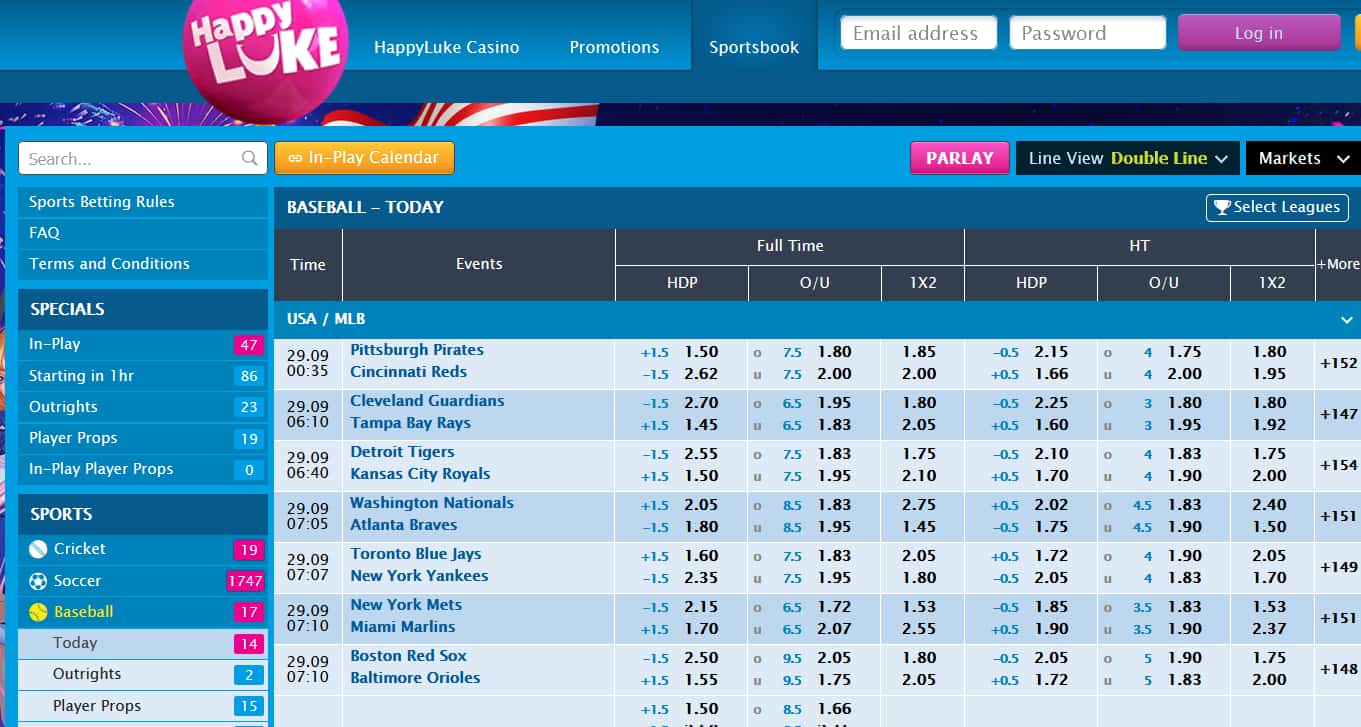Open the Washington Nationals event
This screenshot has width=1361, height=727.
[432, 503]
